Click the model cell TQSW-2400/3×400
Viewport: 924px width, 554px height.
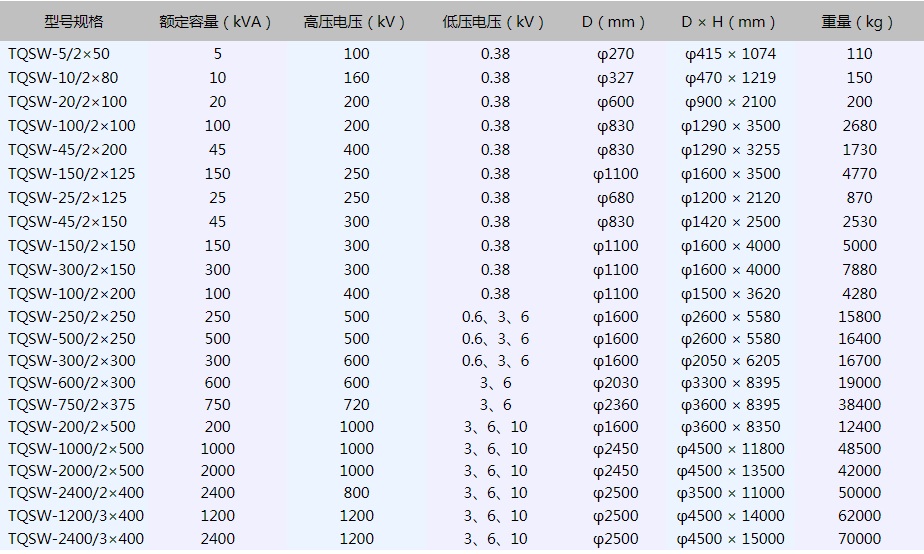coord(75,539)
